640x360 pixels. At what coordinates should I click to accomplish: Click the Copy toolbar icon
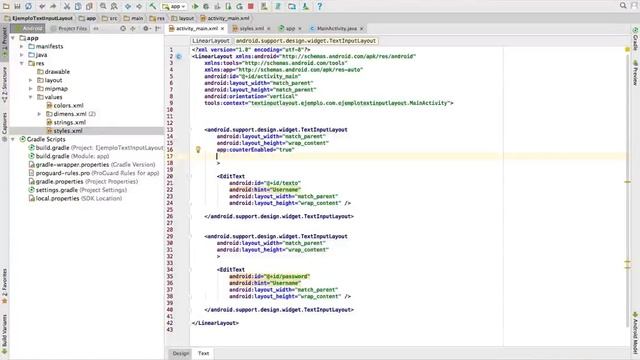click(x=78, y=6)
